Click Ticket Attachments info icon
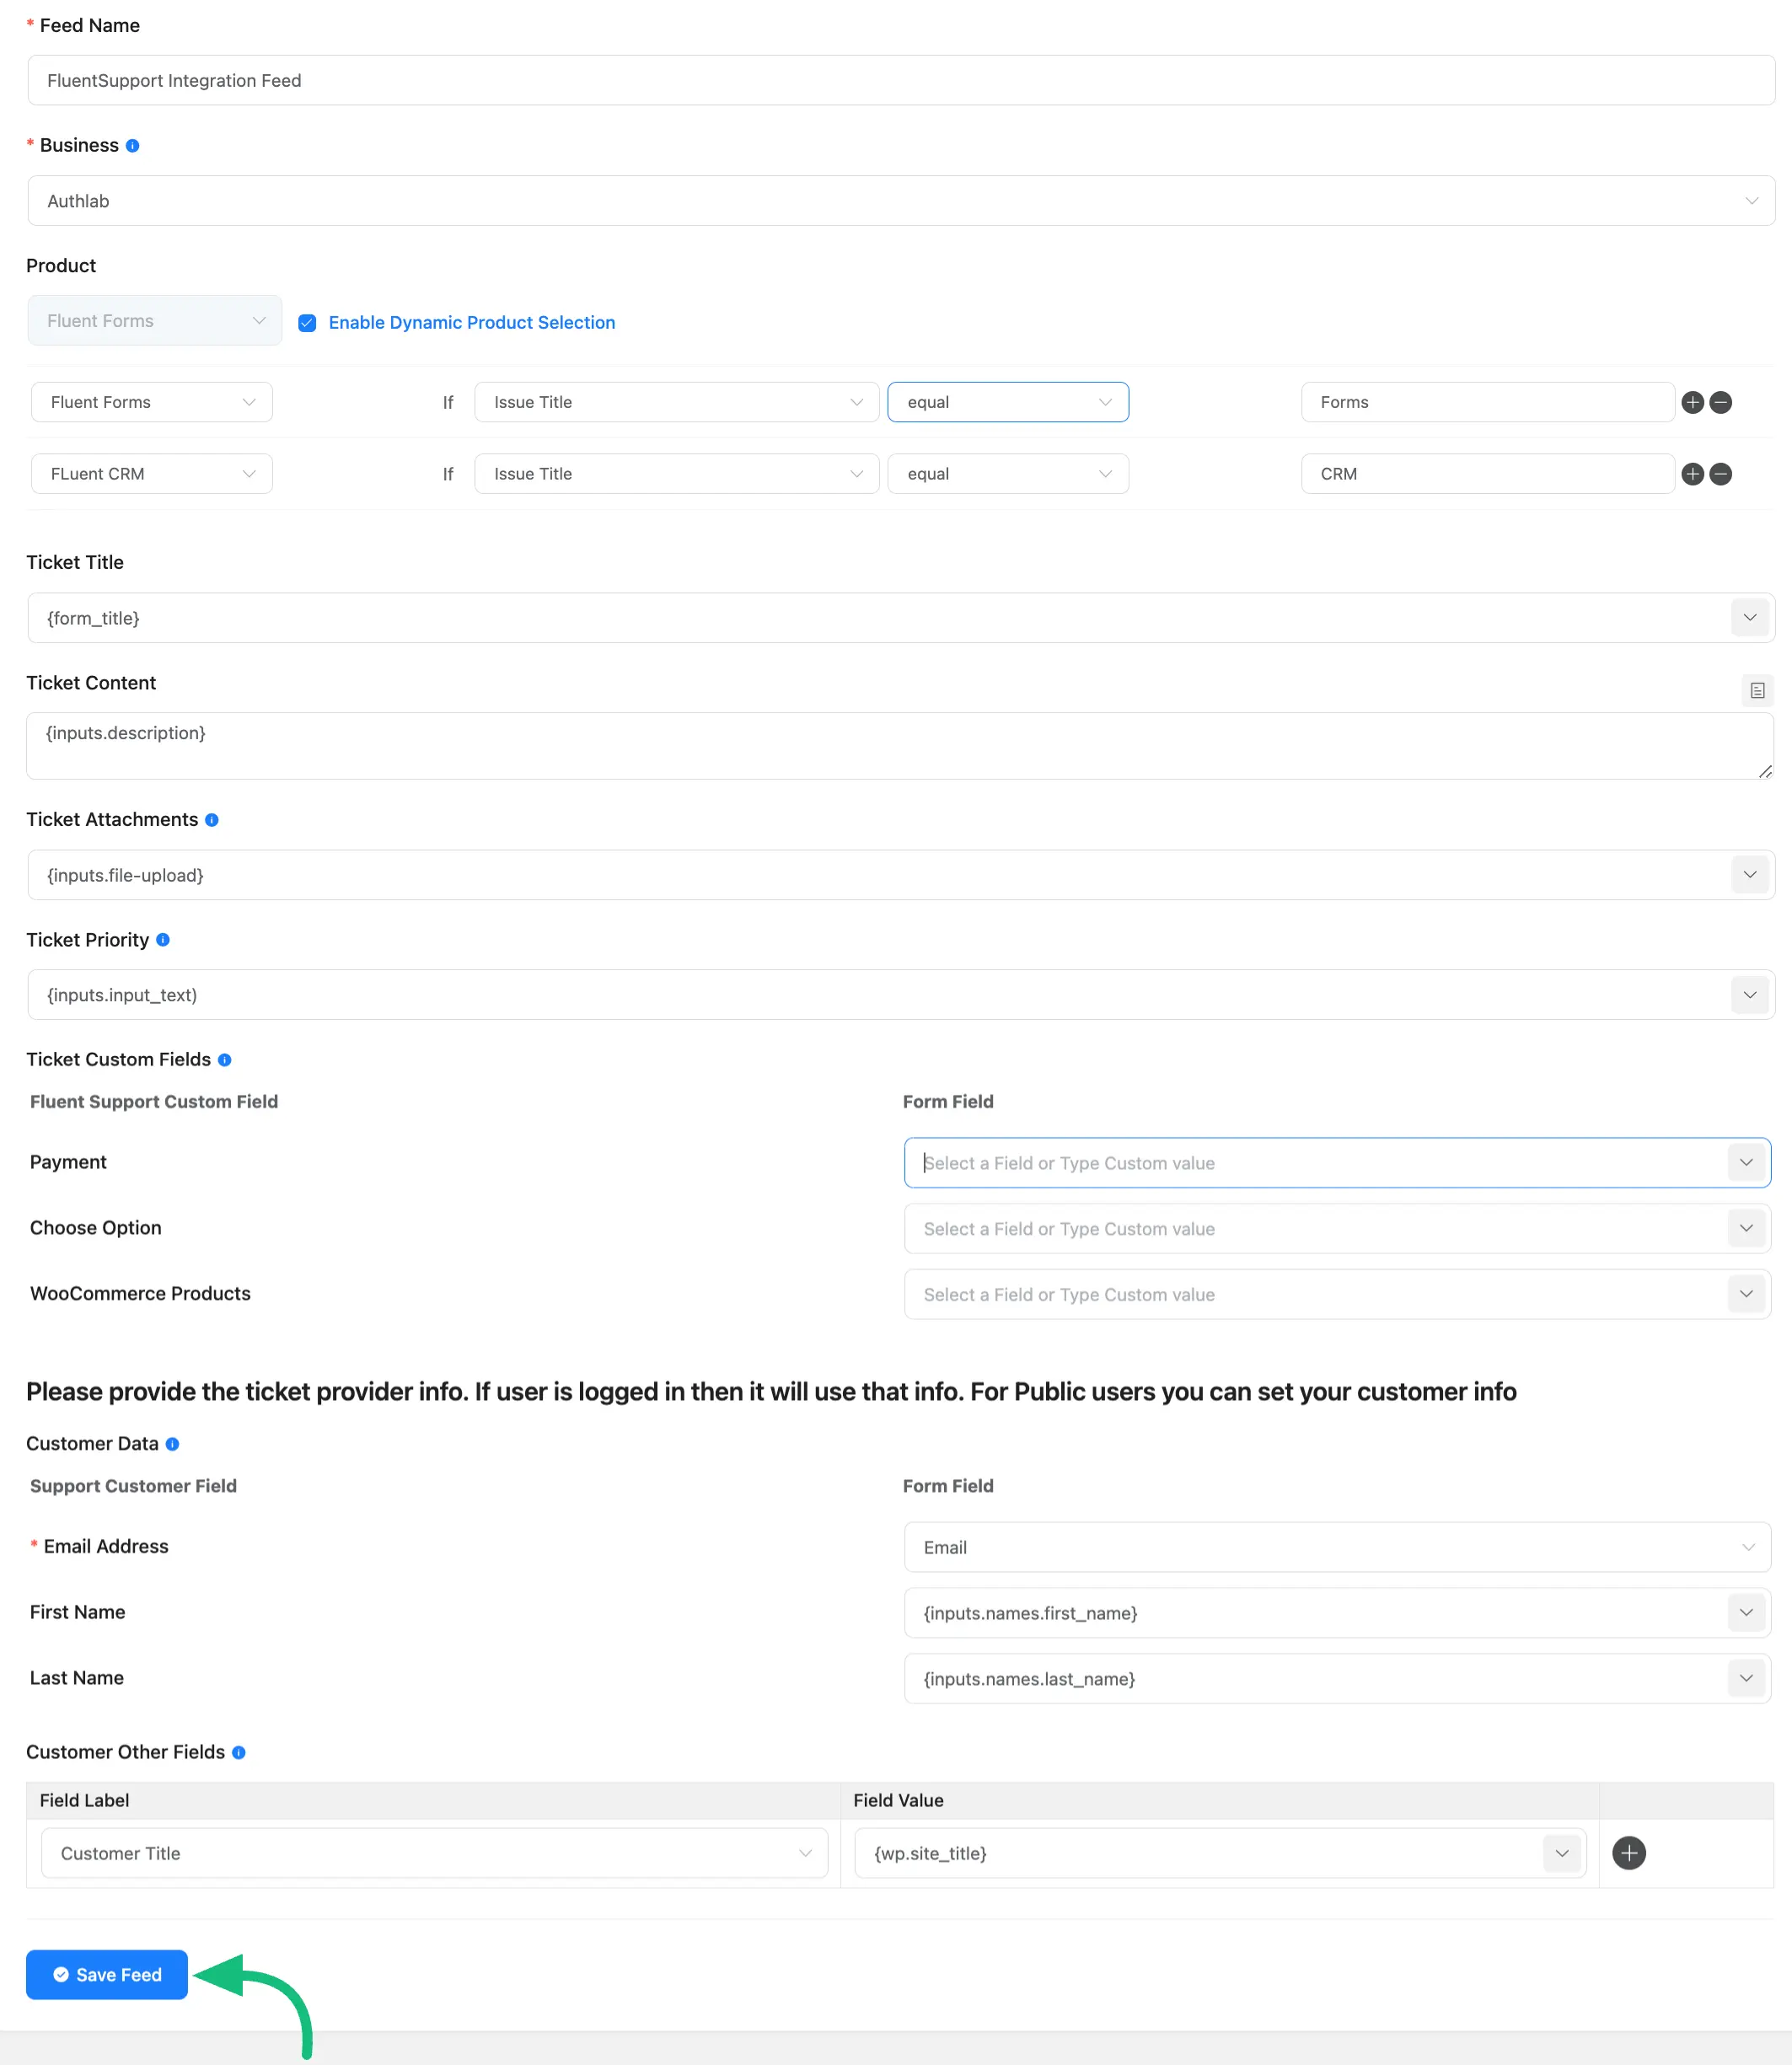1792x2065 pixels. [211, 820]
